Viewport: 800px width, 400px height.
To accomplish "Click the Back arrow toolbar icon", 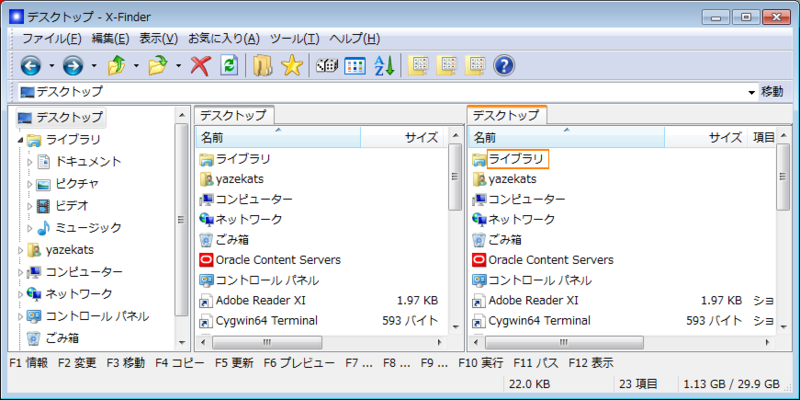I will click(31, 66).
